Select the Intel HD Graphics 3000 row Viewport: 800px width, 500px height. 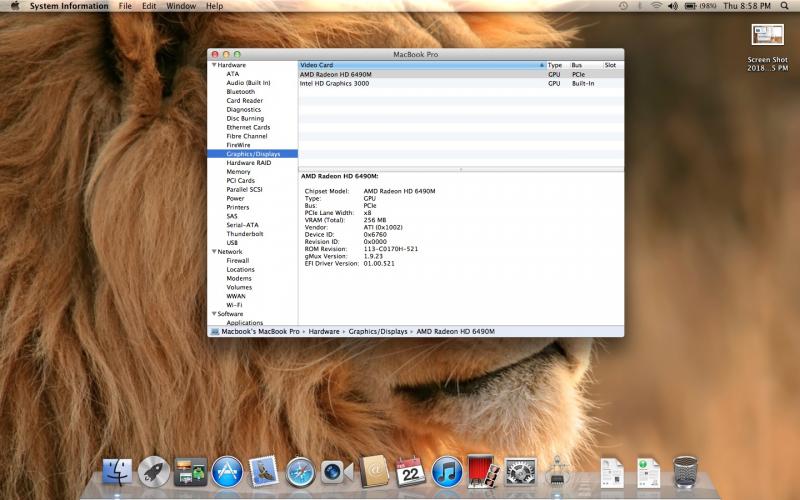point(461,83)
